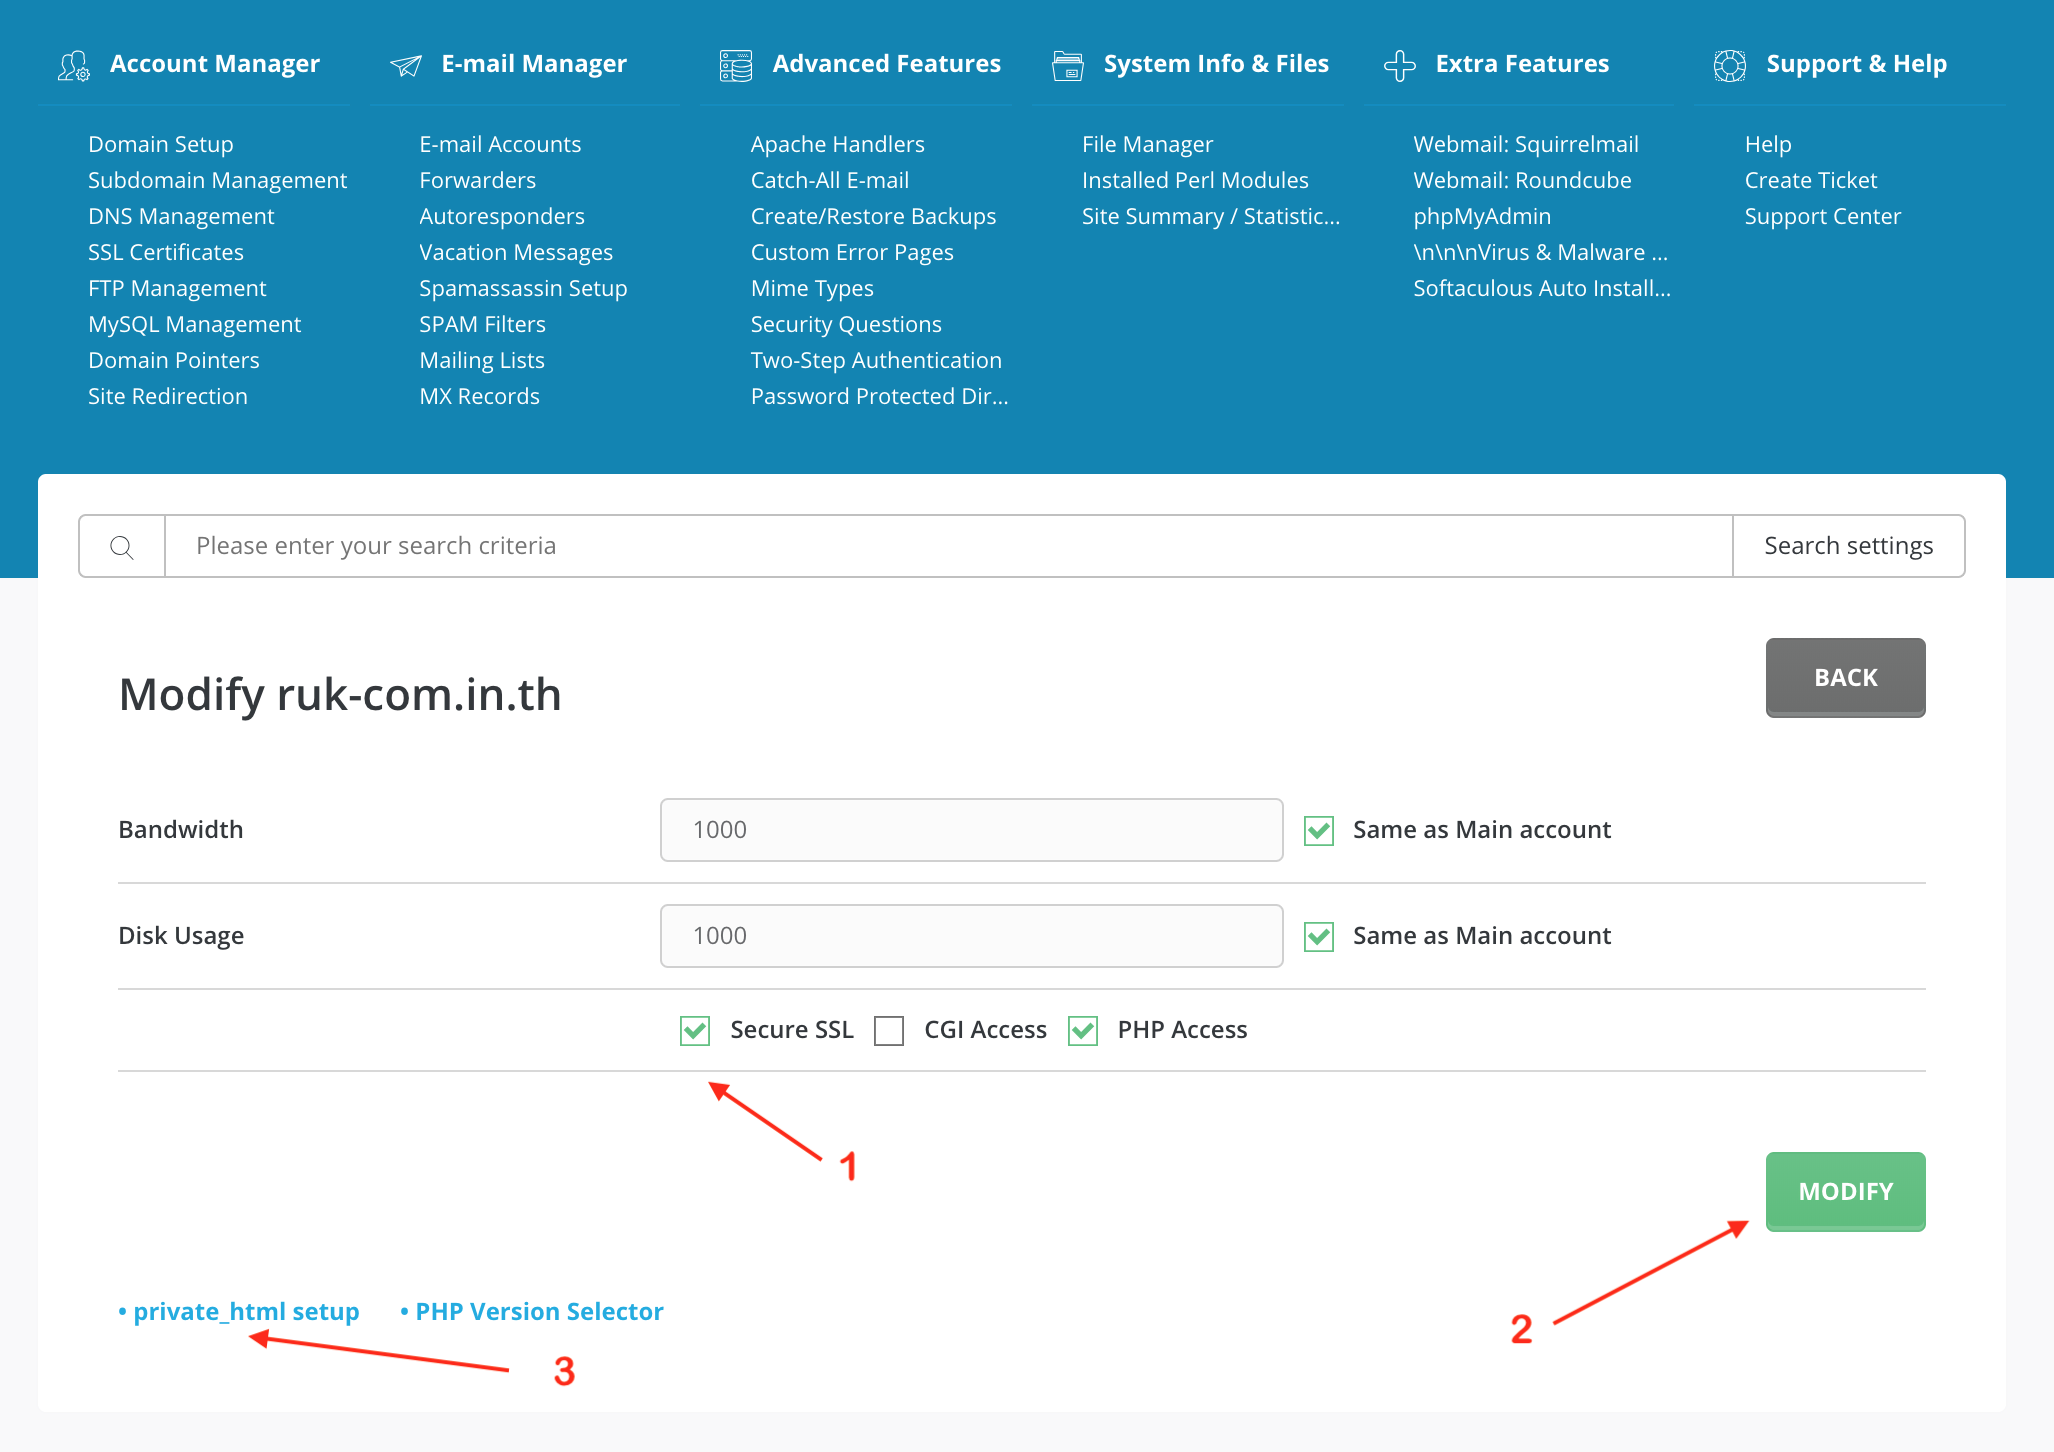Click the System Info & Files folder icon
This screenshot has height=1452, width=2054.
coord(1068,66)
